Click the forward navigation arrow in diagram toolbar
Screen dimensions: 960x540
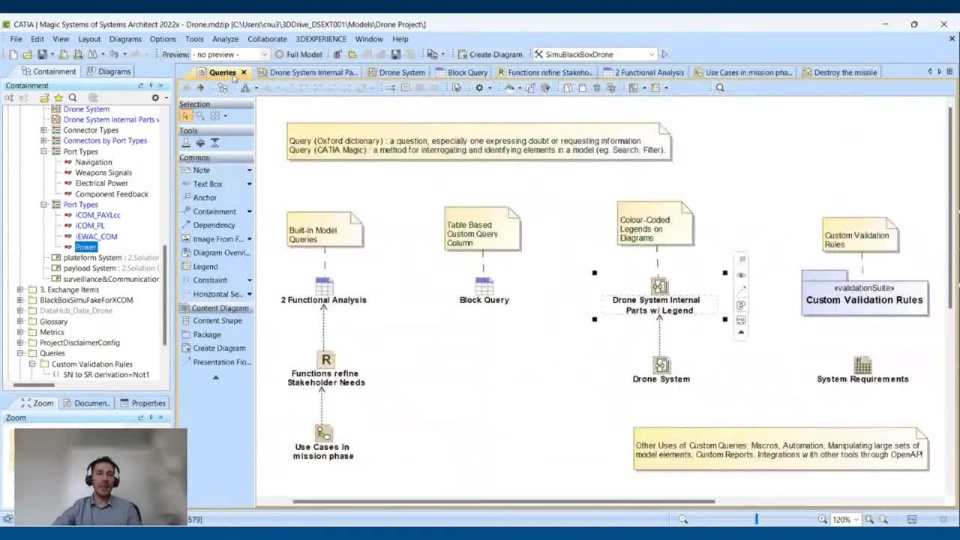pyautogui.click(x=200, y=88)
